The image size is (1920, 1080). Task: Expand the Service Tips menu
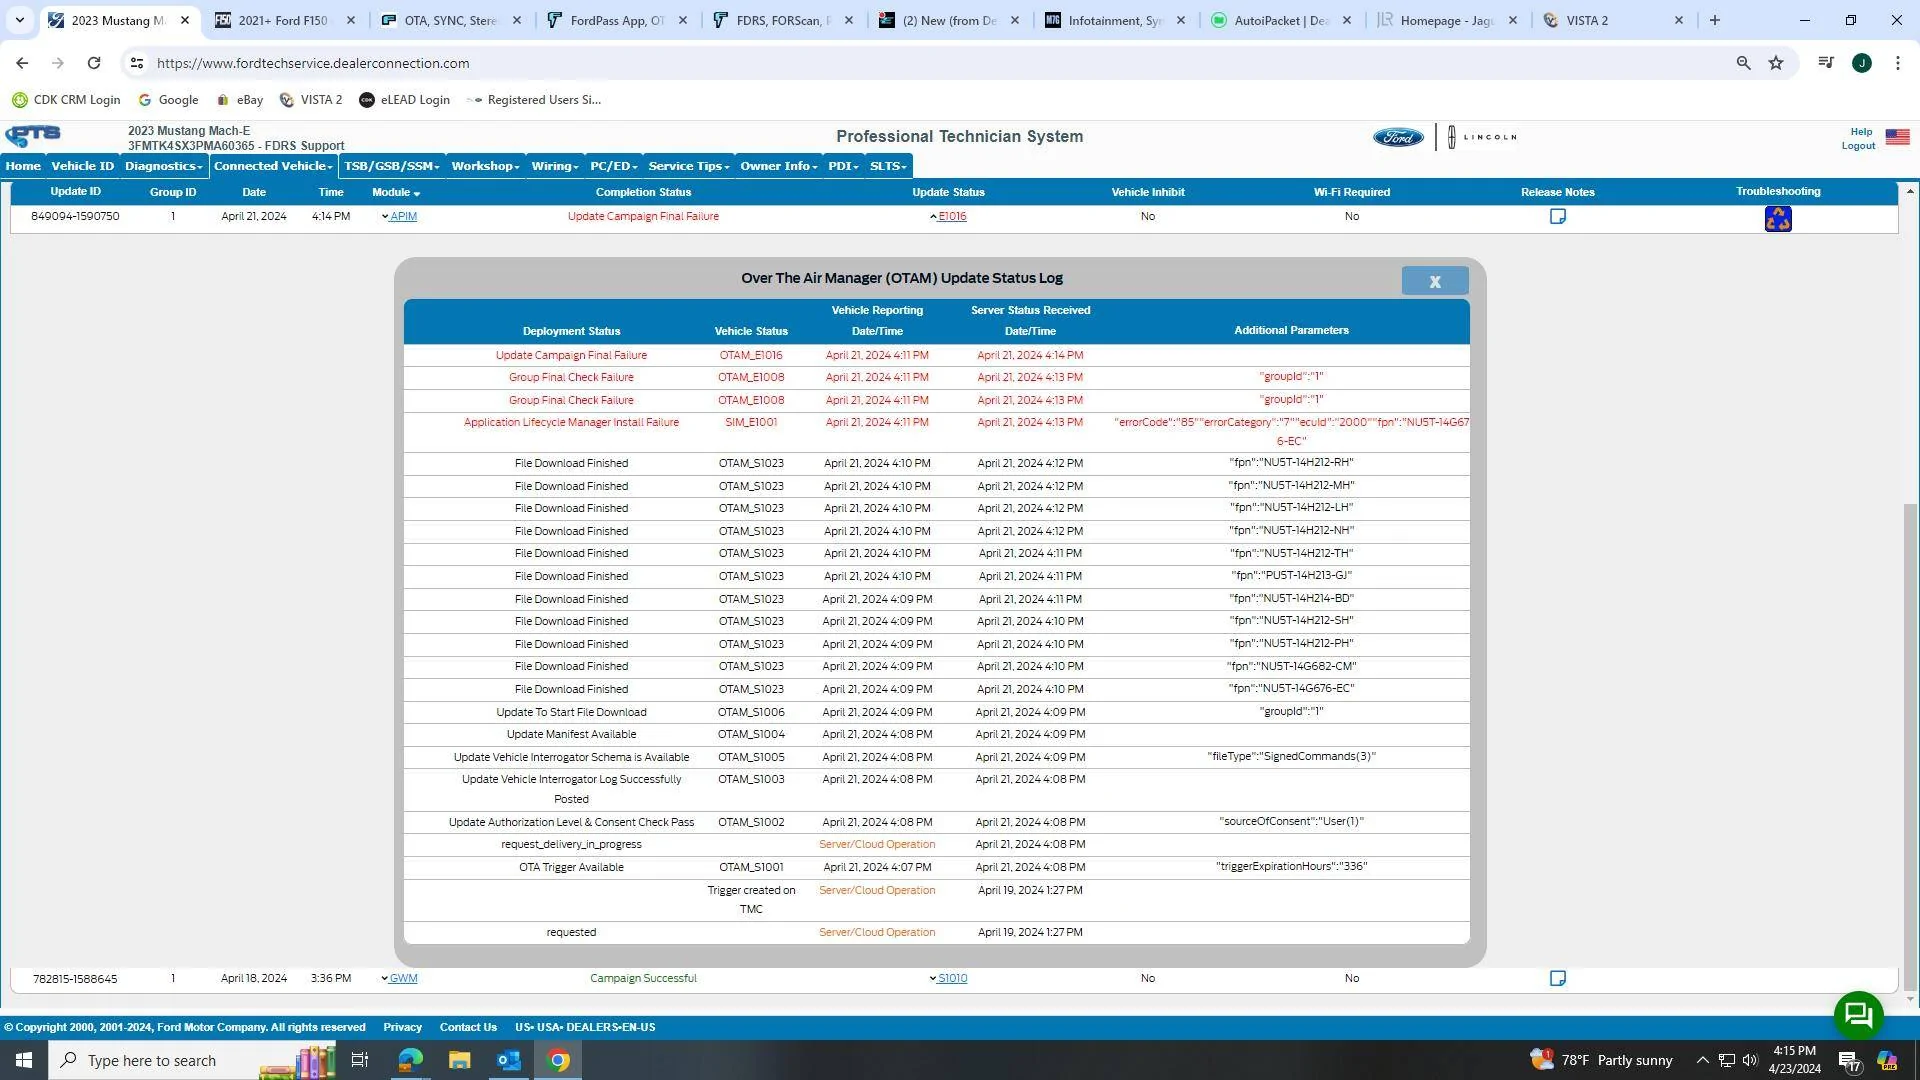(x=689, y=166)
